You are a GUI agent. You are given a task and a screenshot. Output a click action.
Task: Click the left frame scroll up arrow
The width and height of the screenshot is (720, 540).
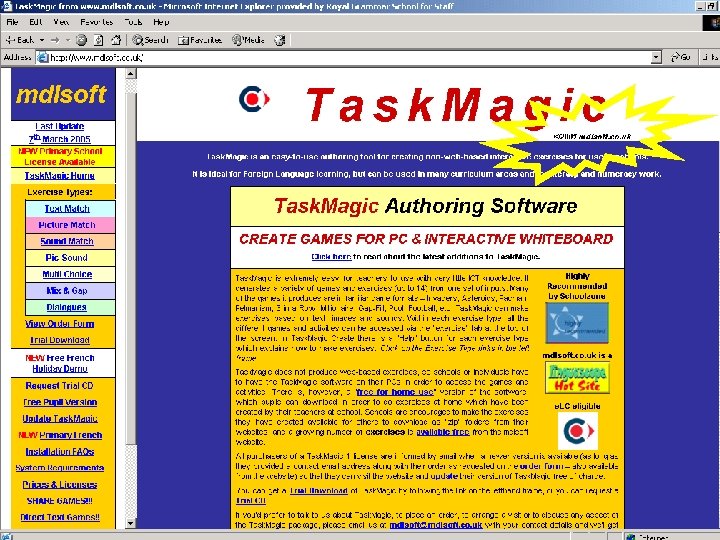[x=131, y=73]
